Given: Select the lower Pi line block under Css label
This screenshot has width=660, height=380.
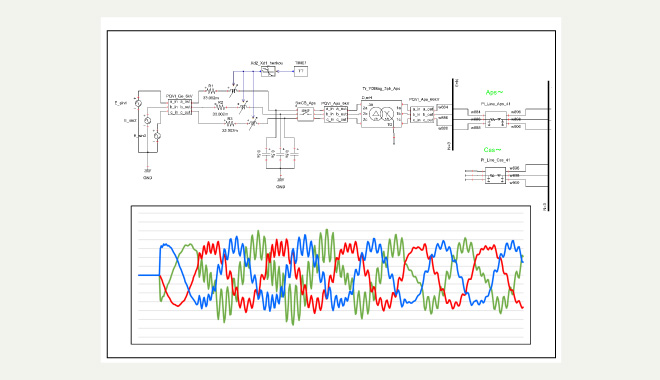Looking at the screenshot, I should (x=495, y=175).
